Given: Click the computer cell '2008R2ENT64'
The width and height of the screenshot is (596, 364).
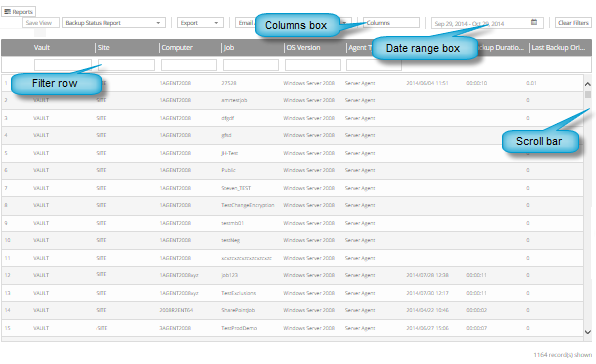Looking at the screenshot, I should point(176,310).
